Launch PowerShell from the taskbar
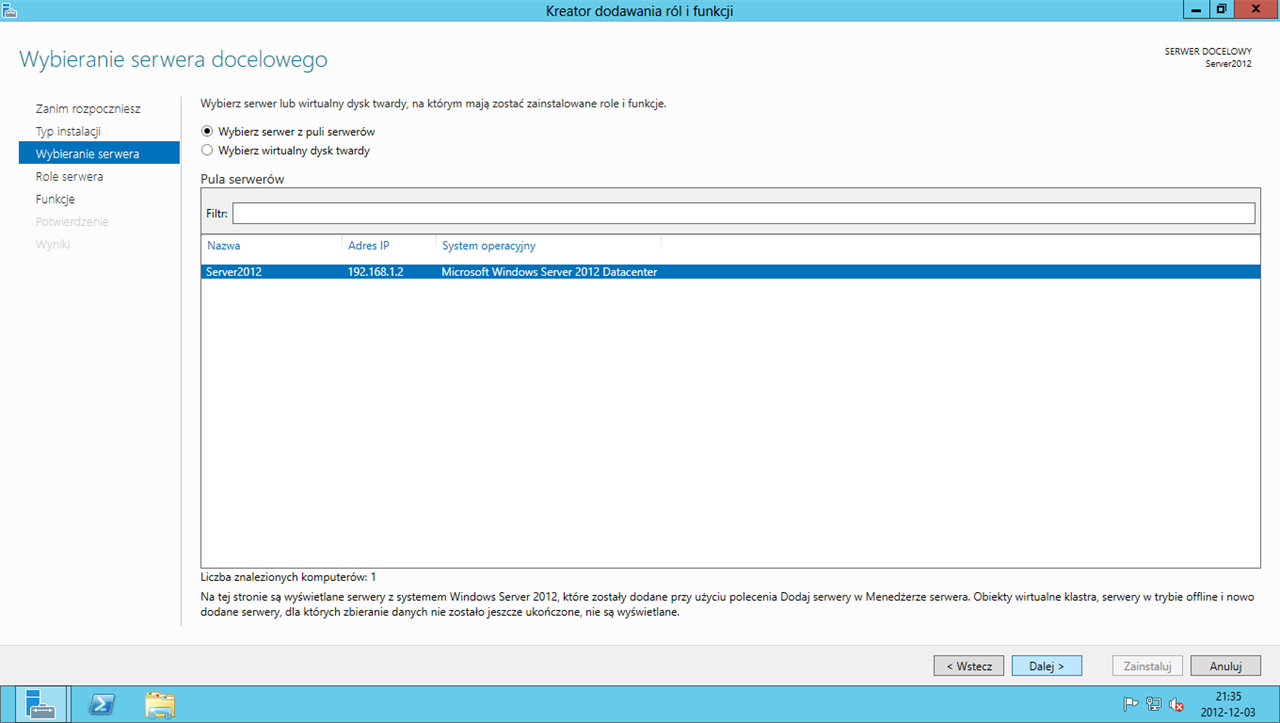1280x723 pixels. point(101,704)
